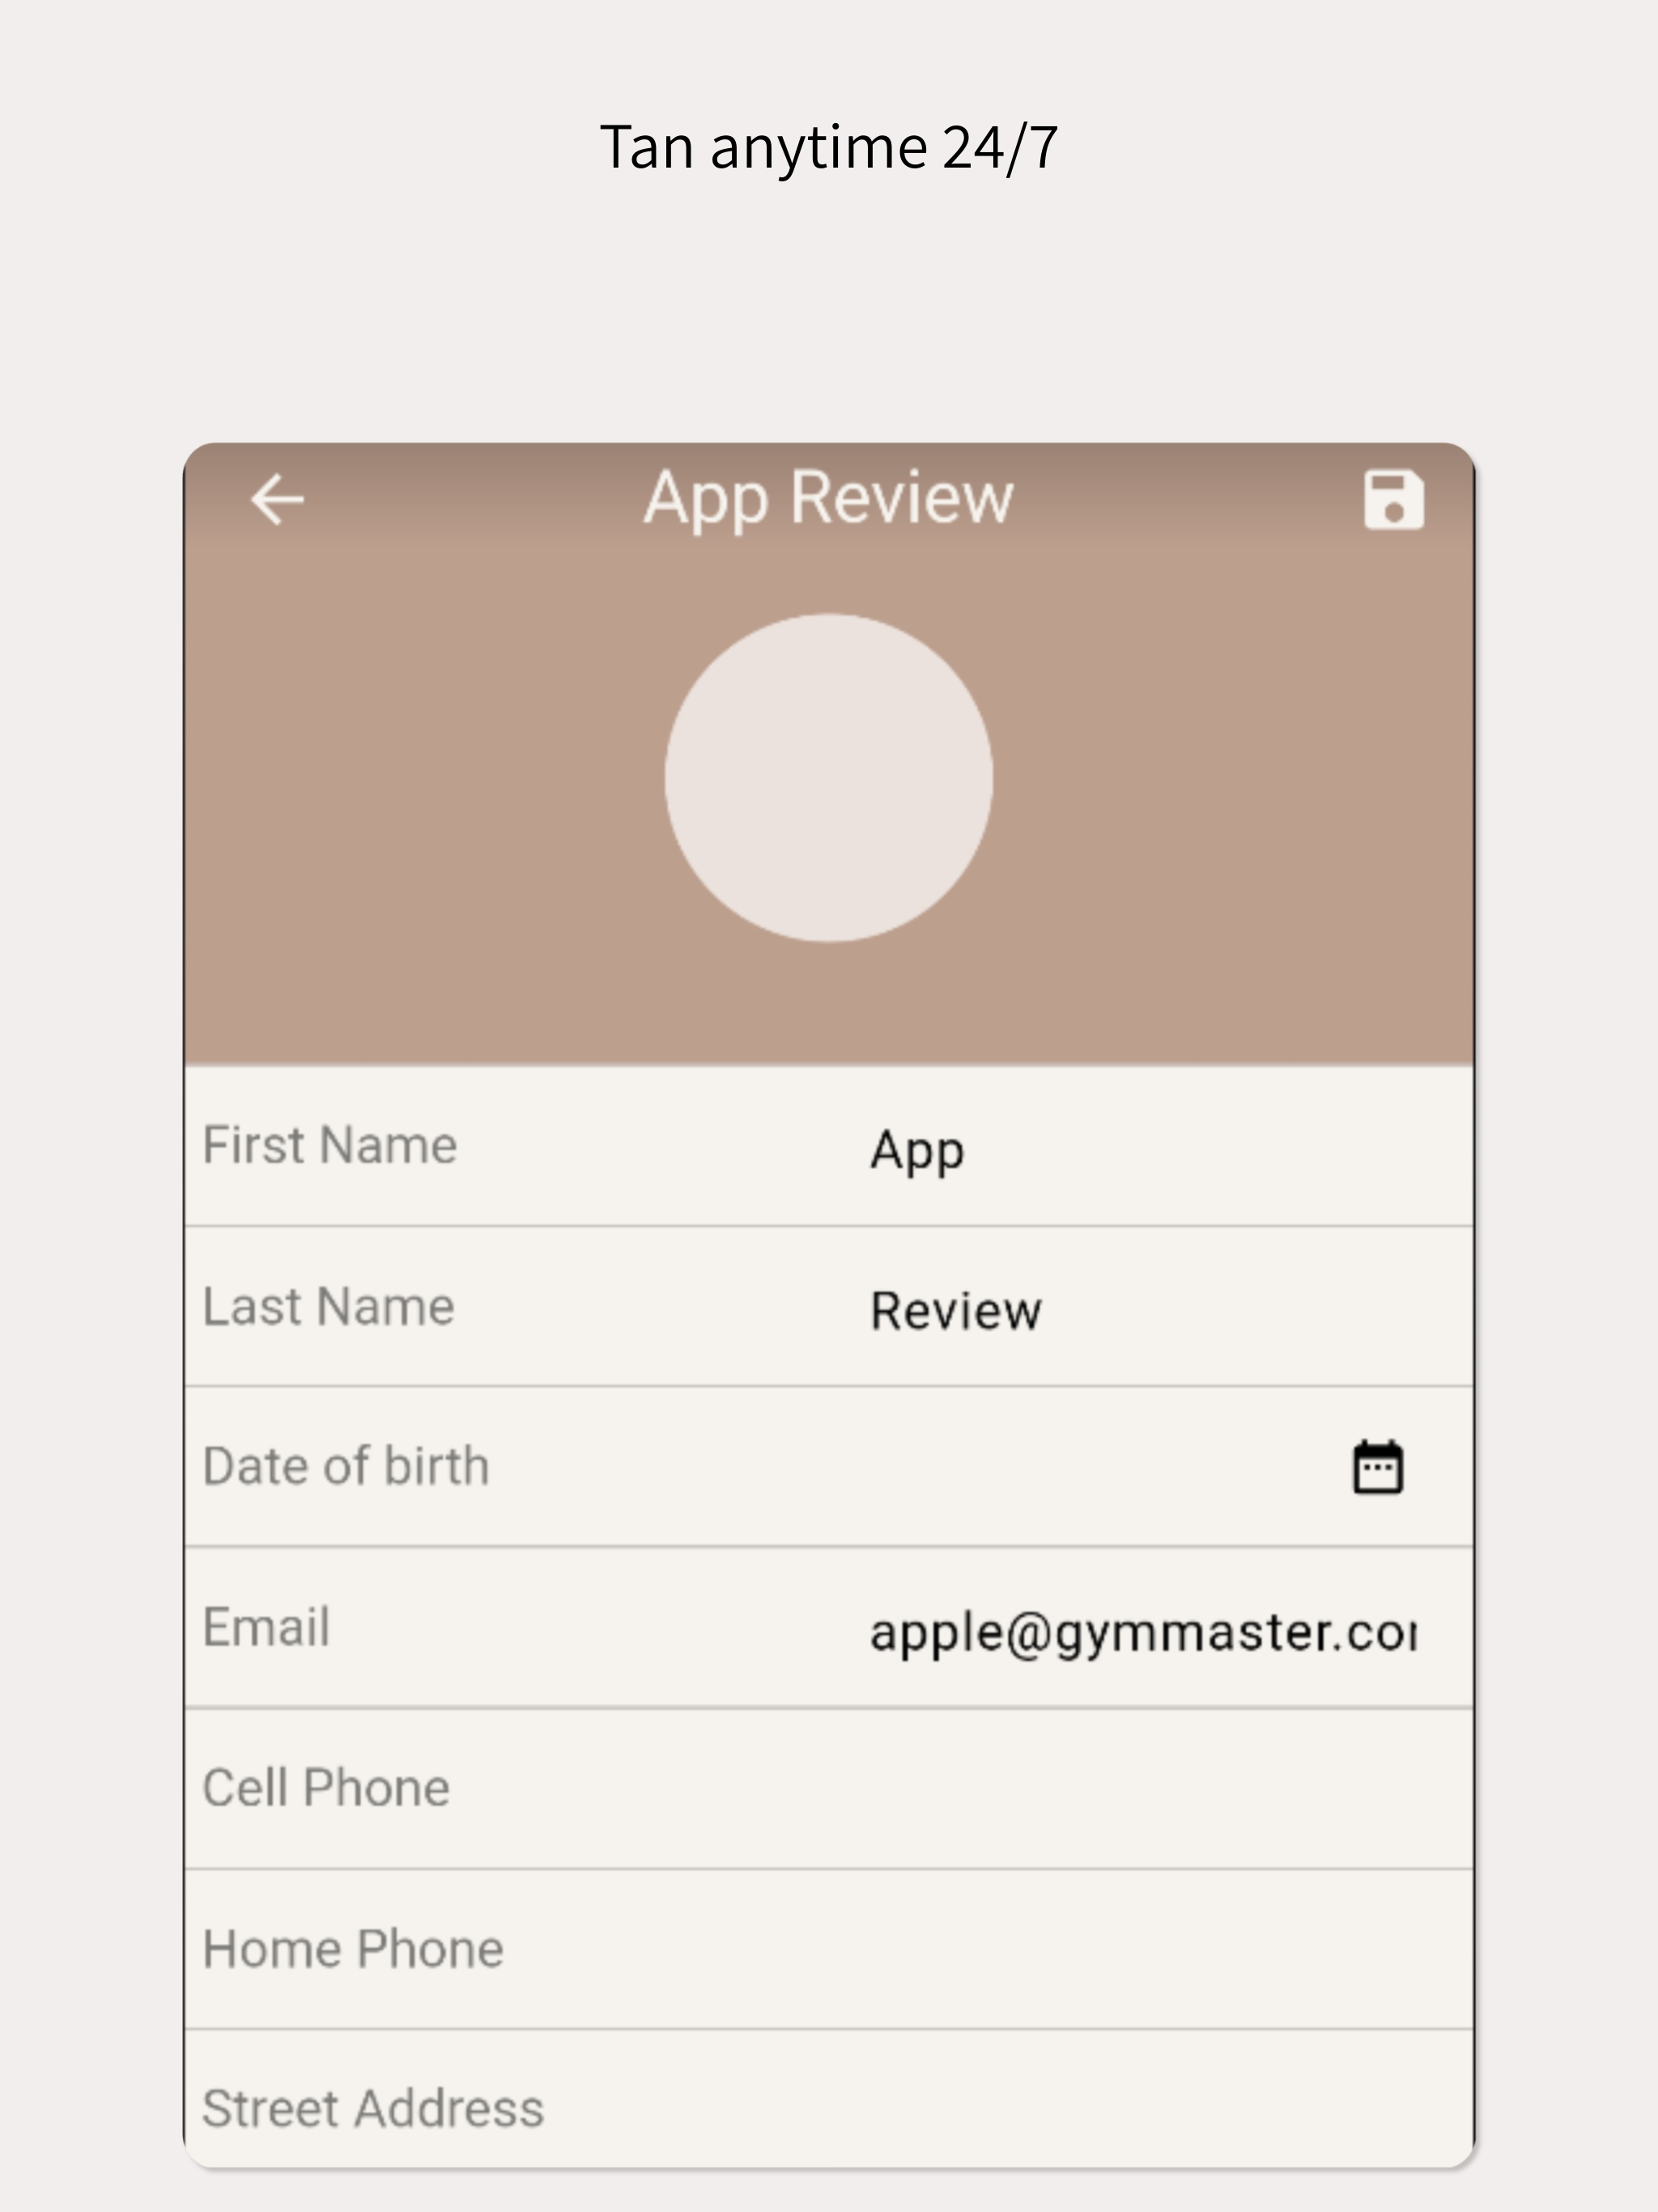Click the email address apple@gymmaster field

[x=1143, y=1632]
